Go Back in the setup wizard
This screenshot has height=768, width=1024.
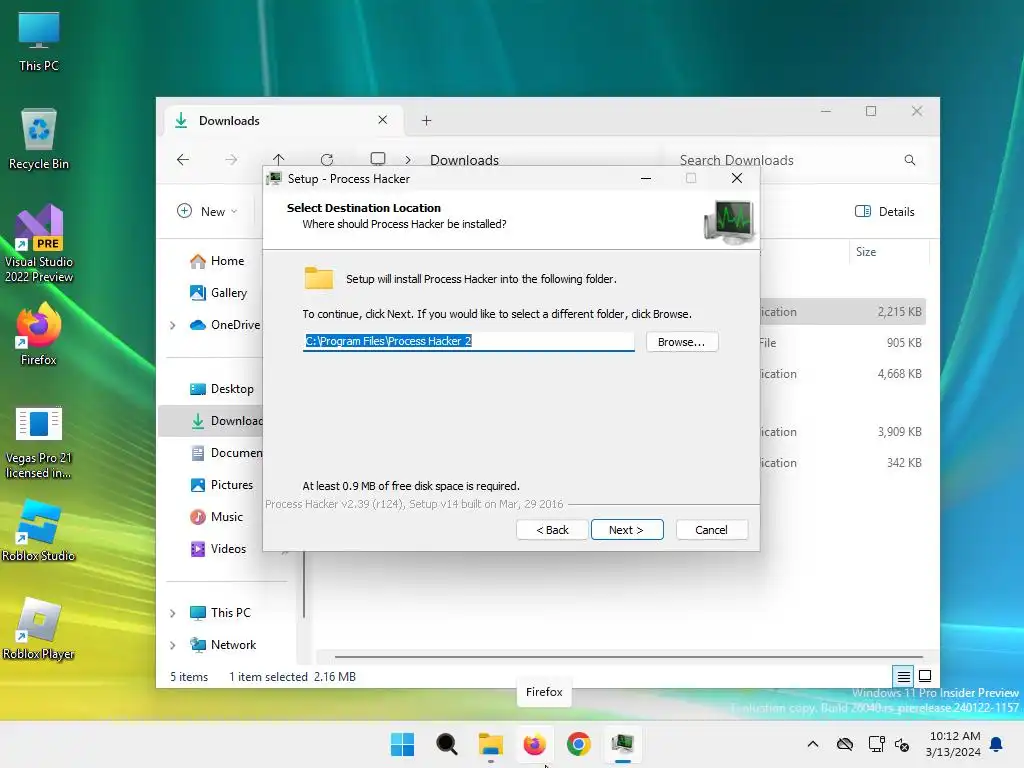(x=552, y=530)
